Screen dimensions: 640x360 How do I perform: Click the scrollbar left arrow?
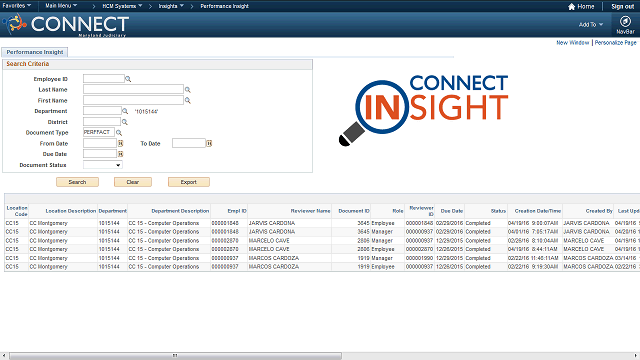(4, 356)
